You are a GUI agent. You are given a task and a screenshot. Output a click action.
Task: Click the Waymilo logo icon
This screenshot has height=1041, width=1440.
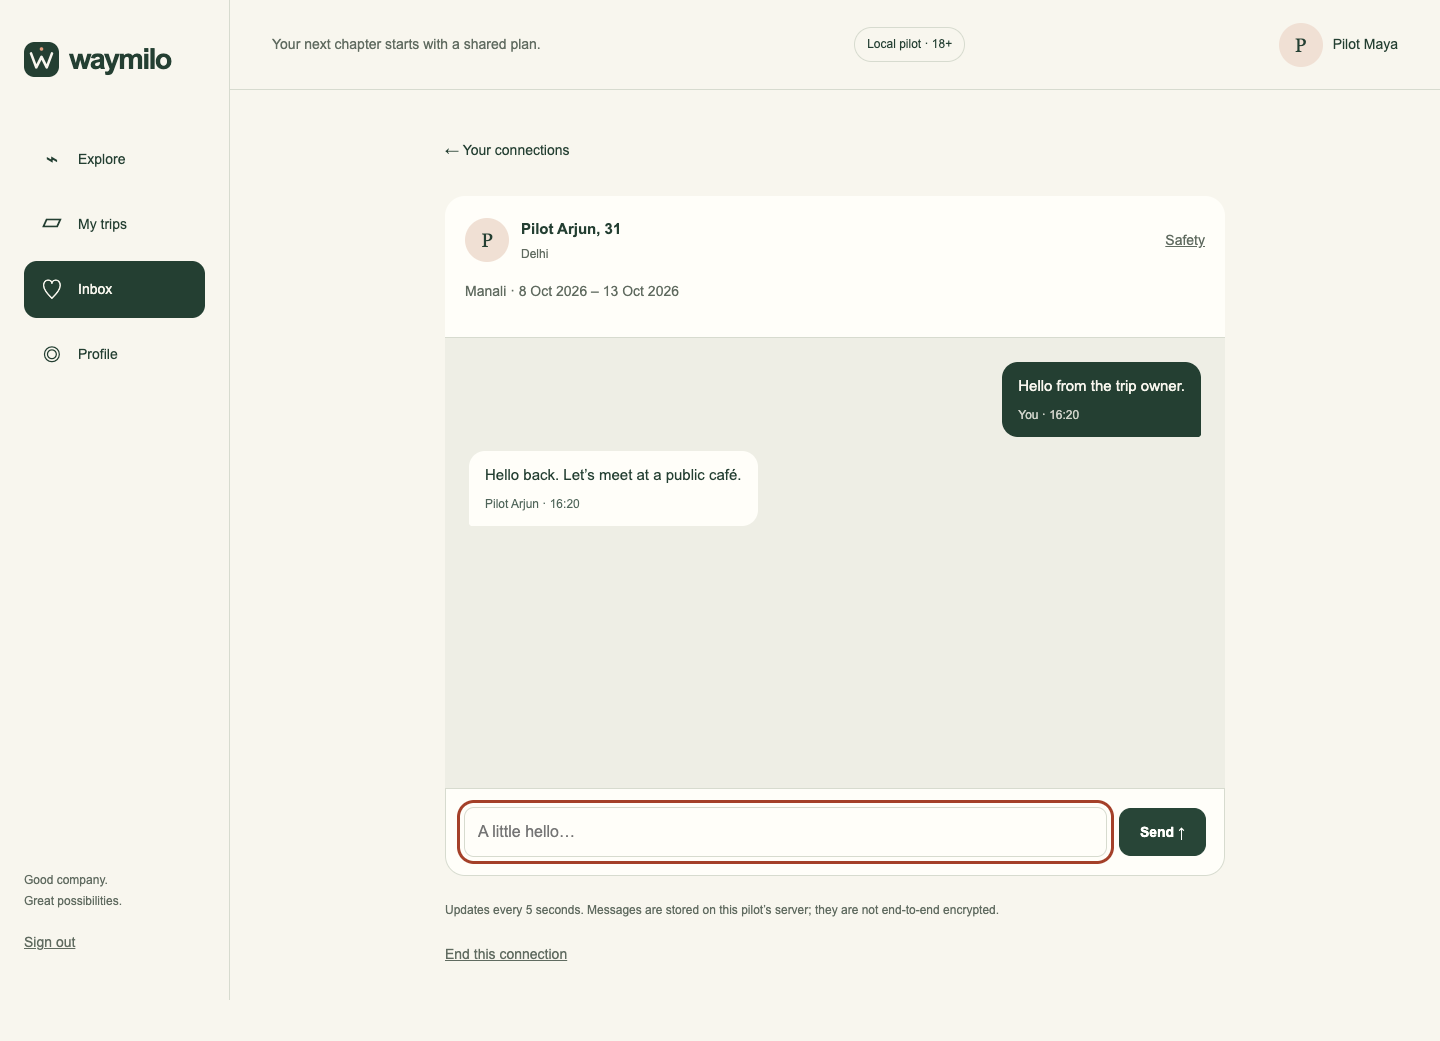[x=42, y=60]
